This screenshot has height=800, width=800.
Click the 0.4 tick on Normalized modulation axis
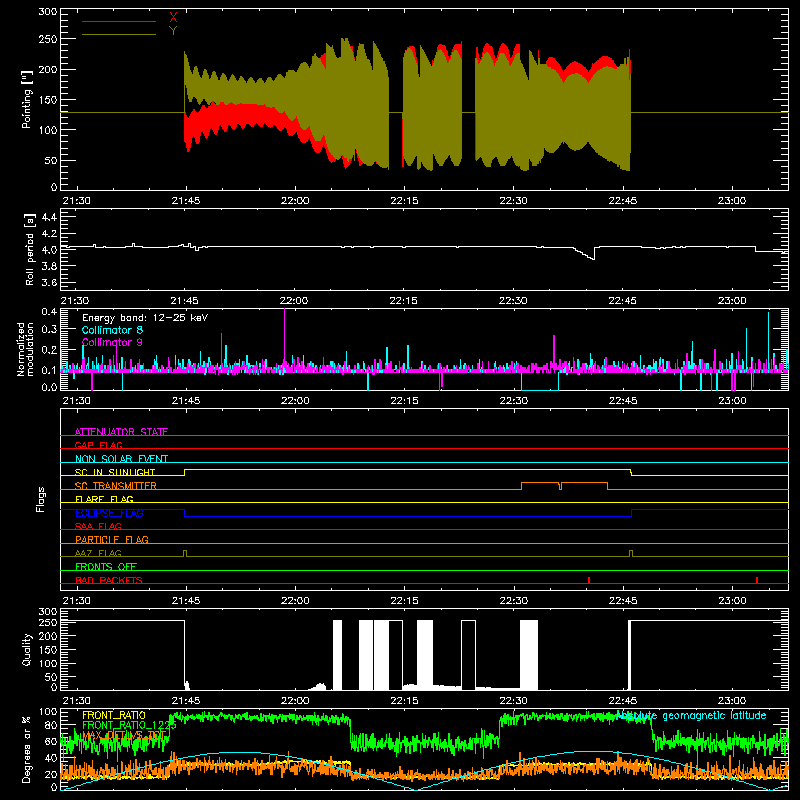[49, 312]
